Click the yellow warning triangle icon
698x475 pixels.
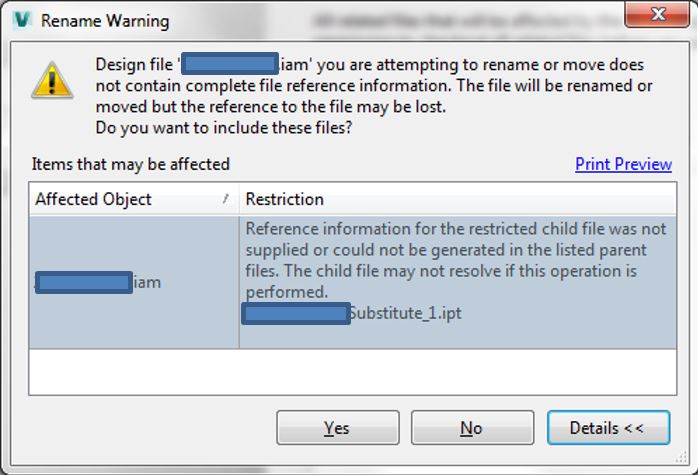52,78
